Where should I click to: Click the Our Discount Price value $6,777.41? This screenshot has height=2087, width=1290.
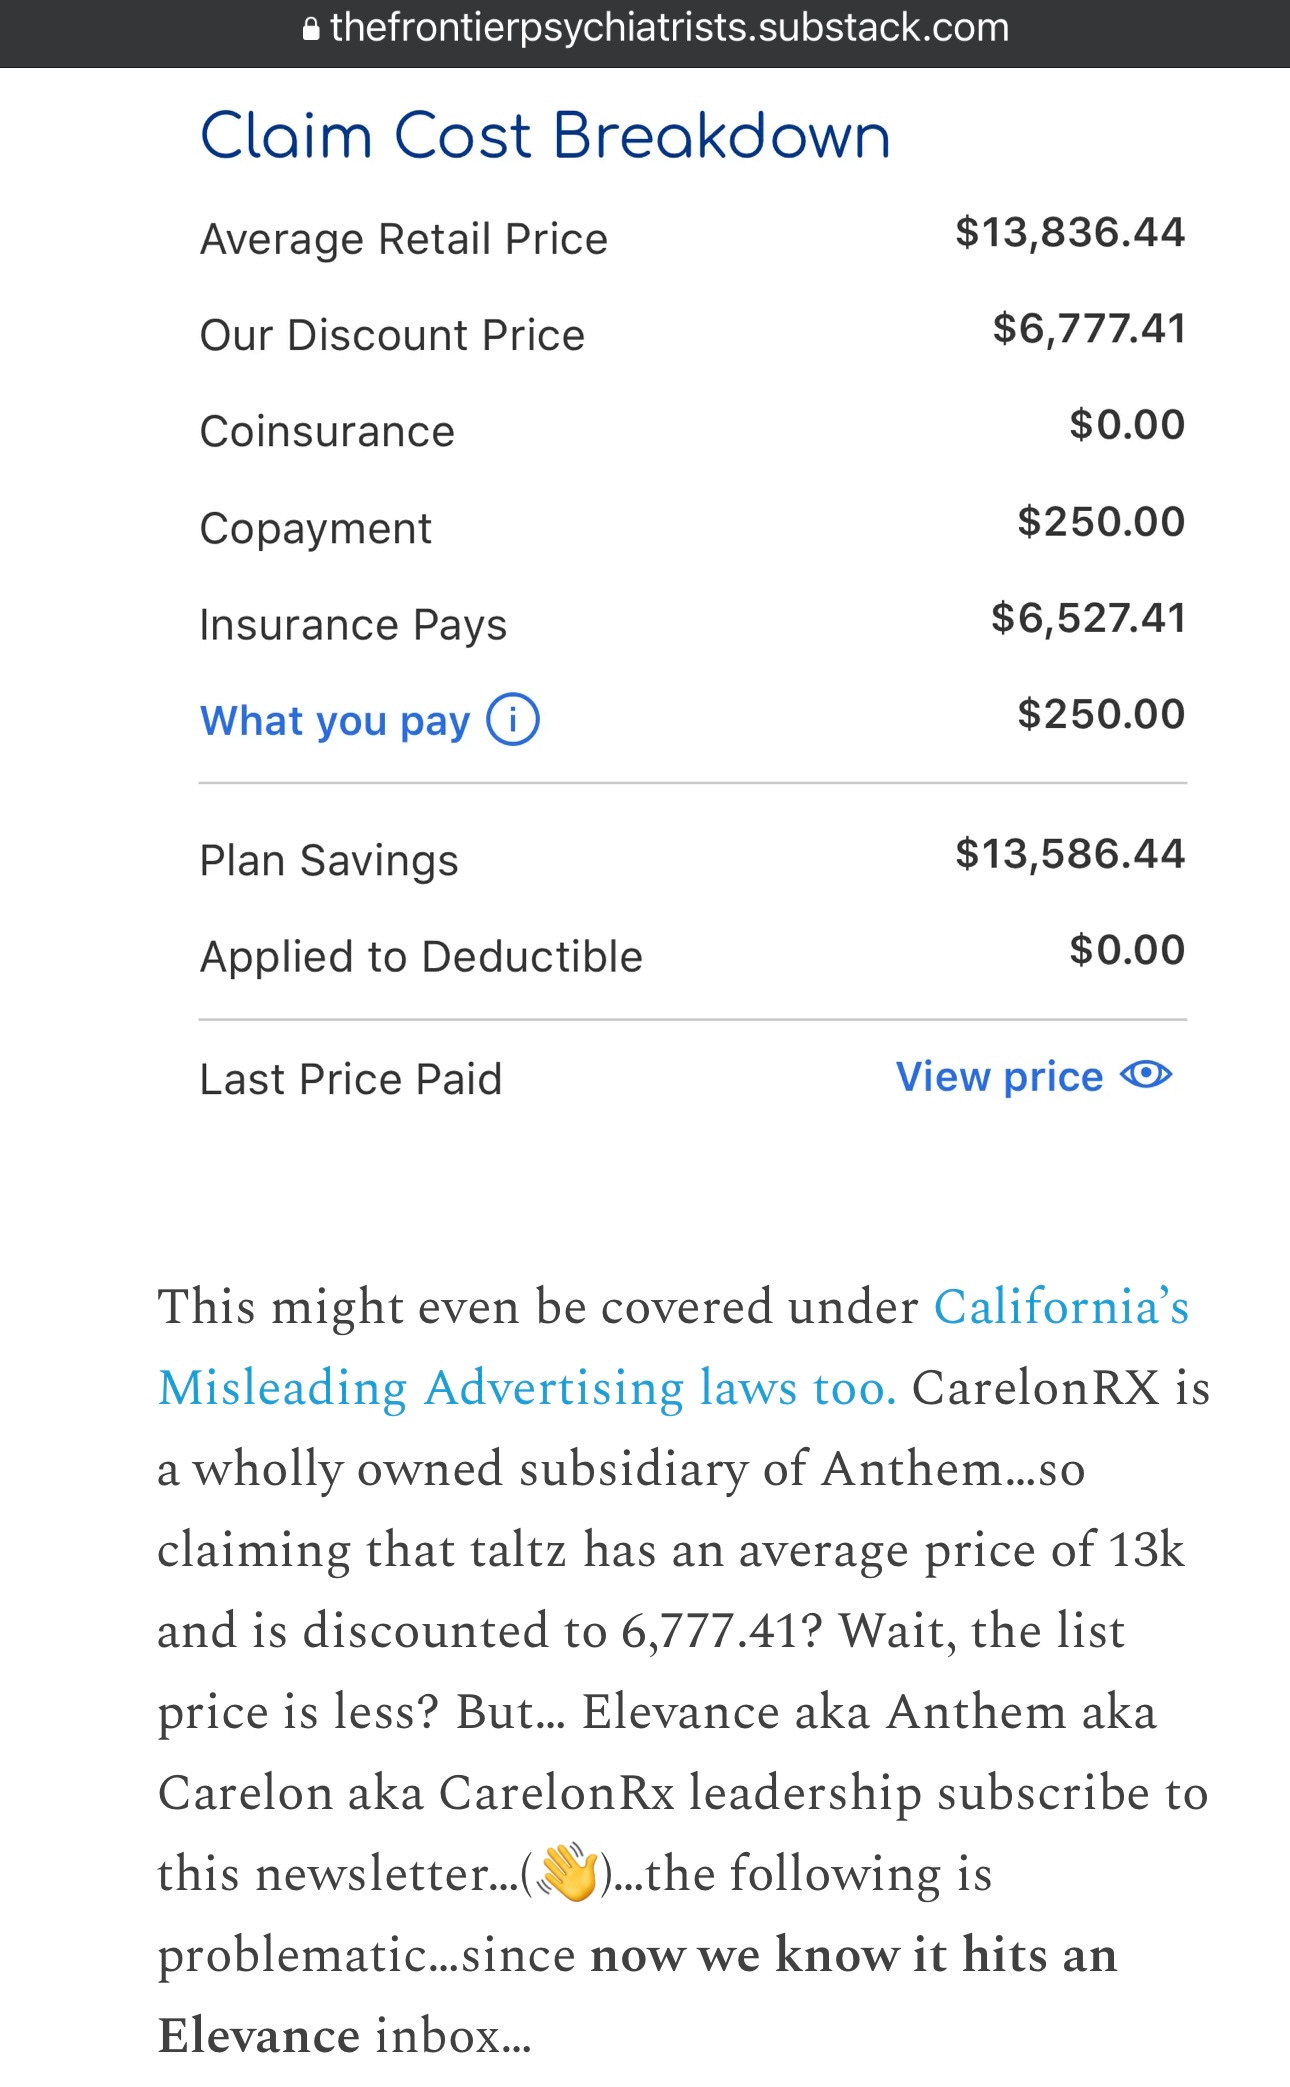pos(1089,329)
